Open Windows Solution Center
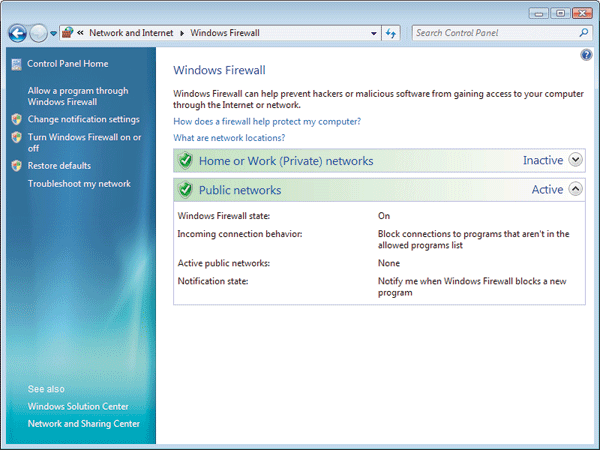Image resolution: width=600 pixels, height=450 pixels. 78,406
